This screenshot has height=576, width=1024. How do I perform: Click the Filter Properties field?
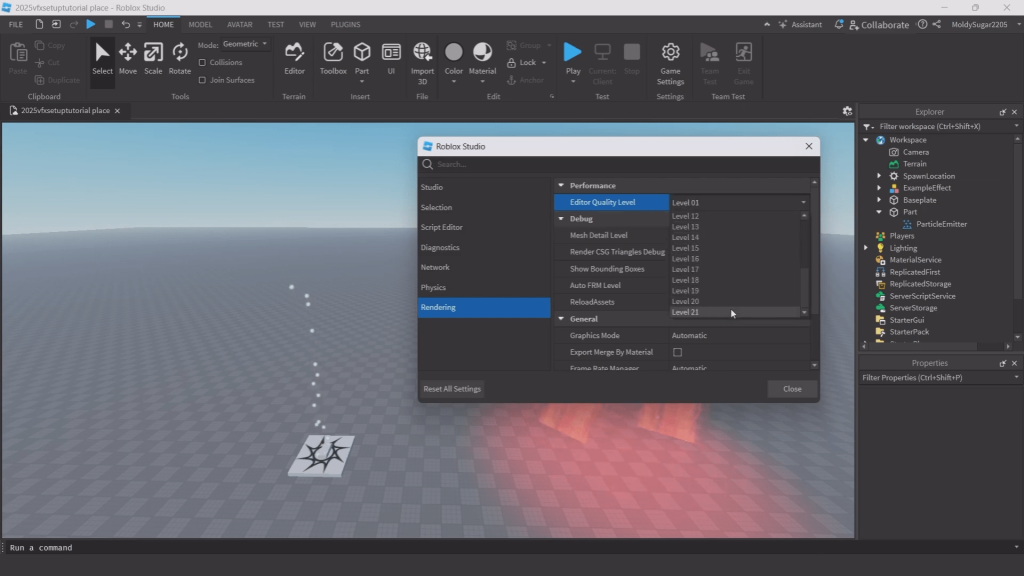[940, 377]
